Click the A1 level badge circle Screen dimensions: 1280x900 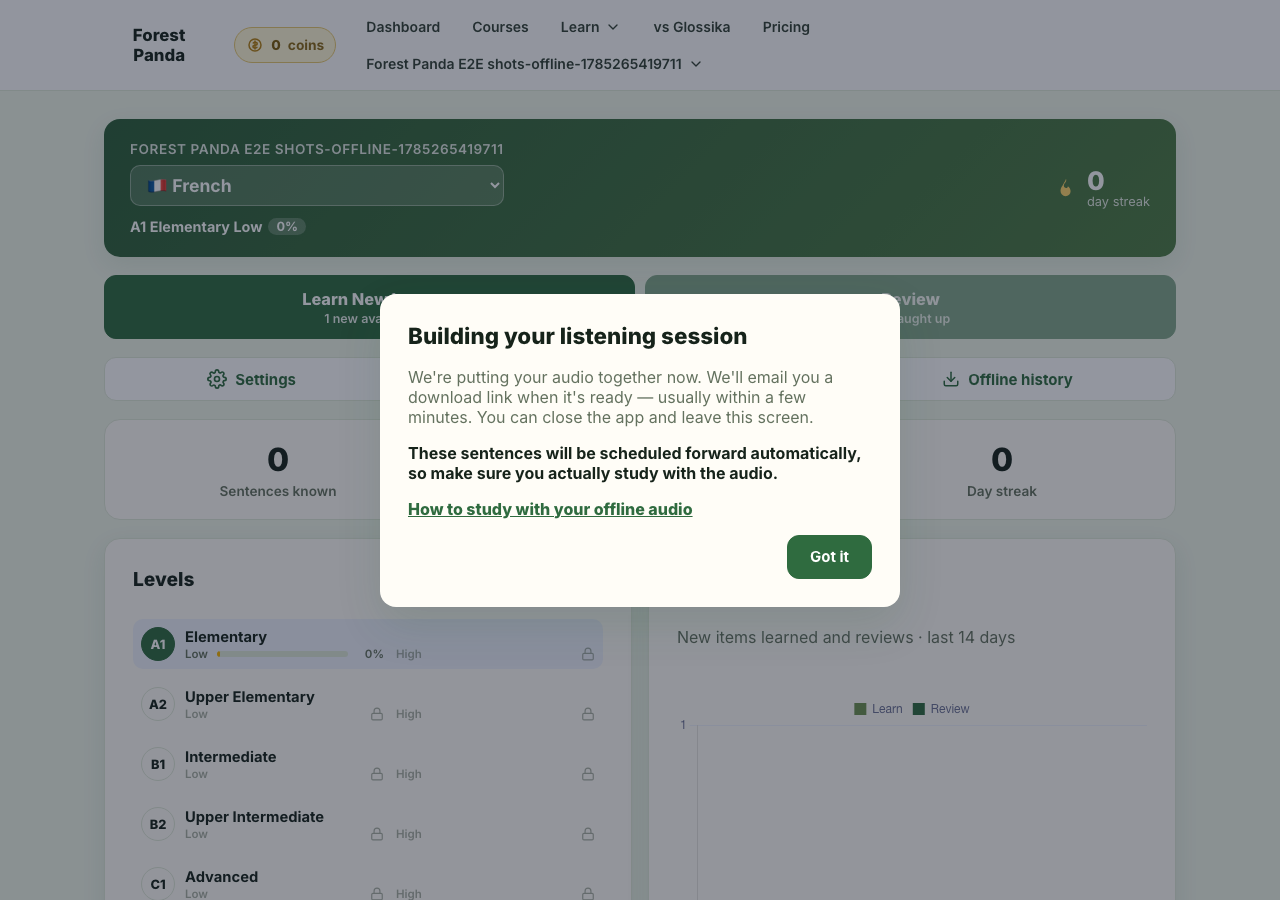158,644
